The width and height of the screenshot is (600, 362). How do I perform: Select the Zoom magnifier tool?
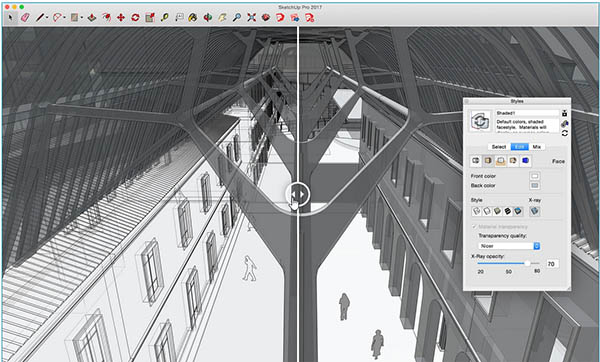point(237,18)
